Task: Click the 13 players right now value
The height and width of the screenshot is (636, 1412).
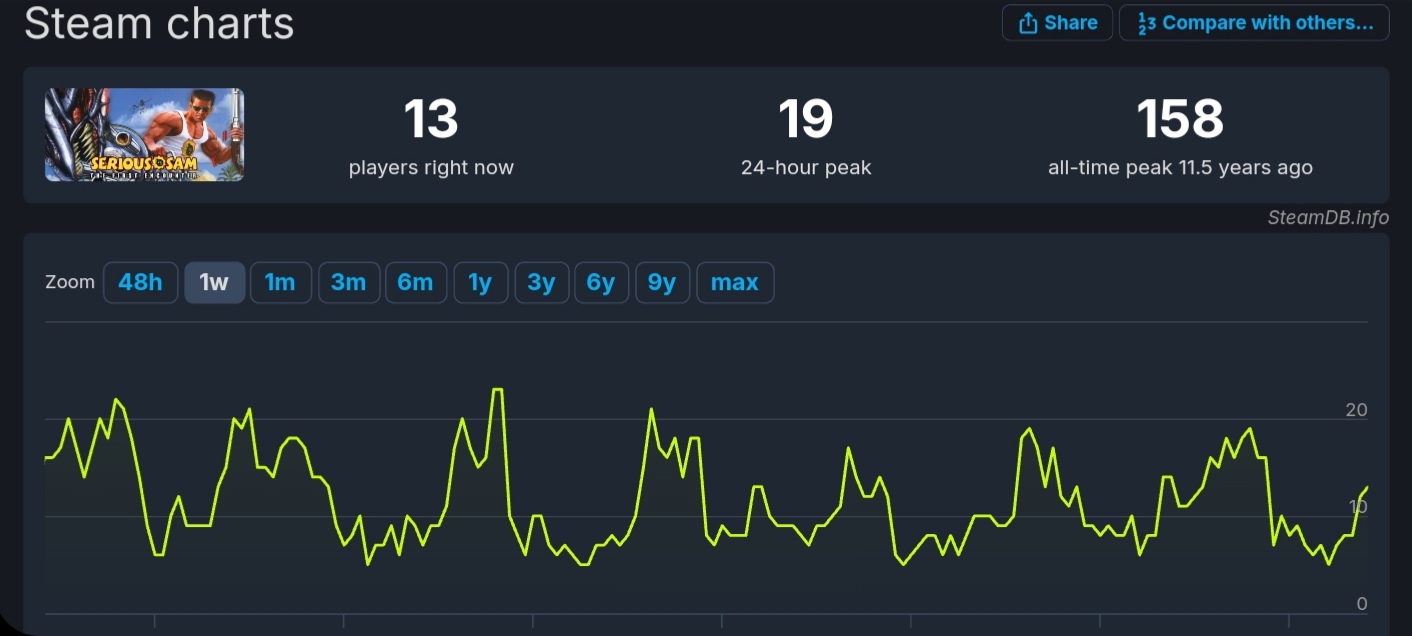Action: click(x=431, y=119)
